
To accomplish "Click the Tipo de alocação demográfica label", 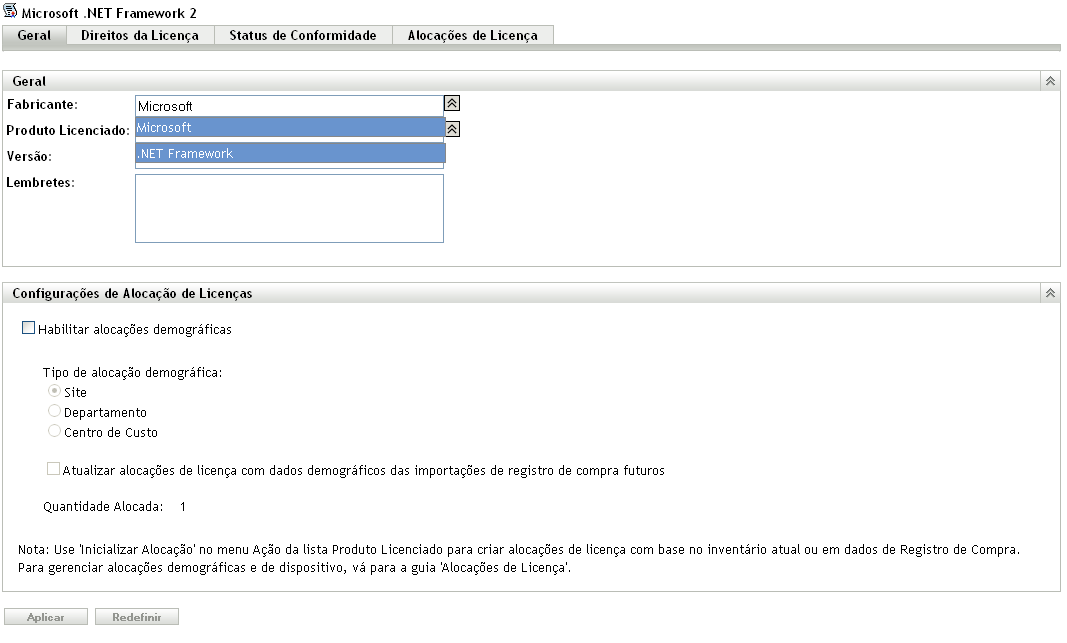I will click(133, 373).
